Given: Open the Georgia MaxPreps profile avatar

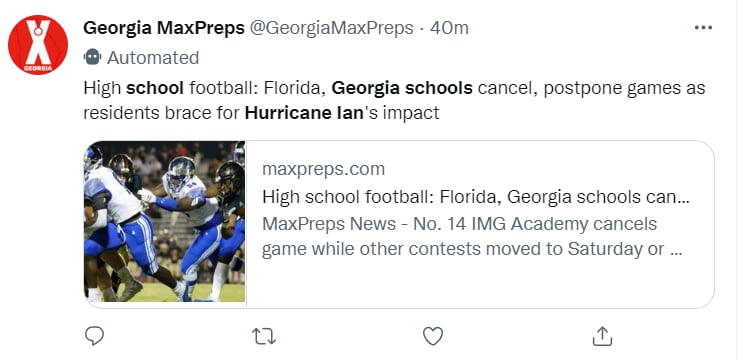Looking at the screenshot, I should pos(38,44).
